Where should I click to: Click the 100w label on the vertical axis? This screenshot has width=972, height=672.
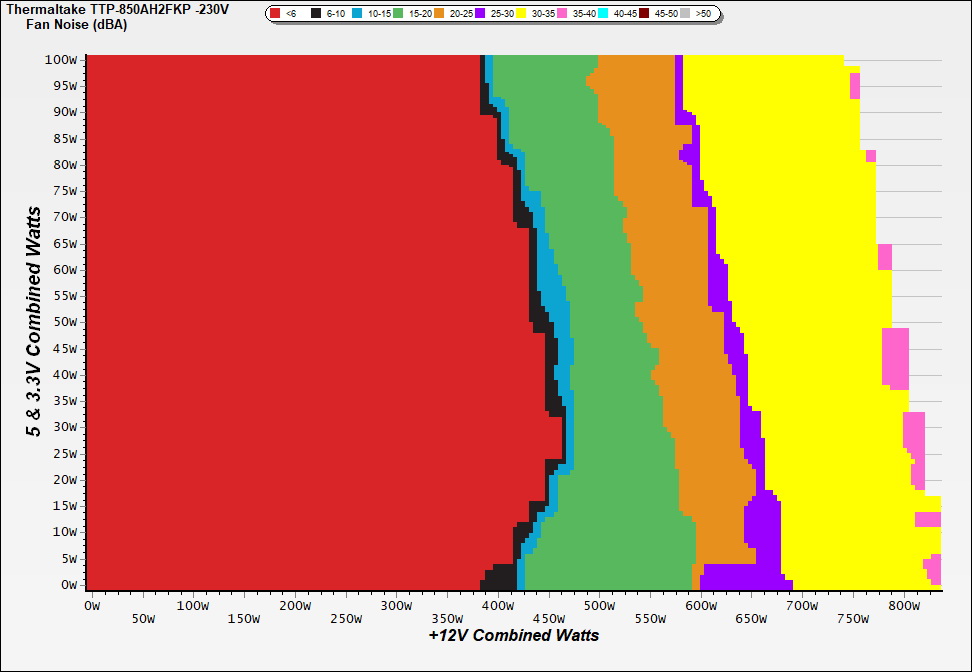click(x=62, y=60)
